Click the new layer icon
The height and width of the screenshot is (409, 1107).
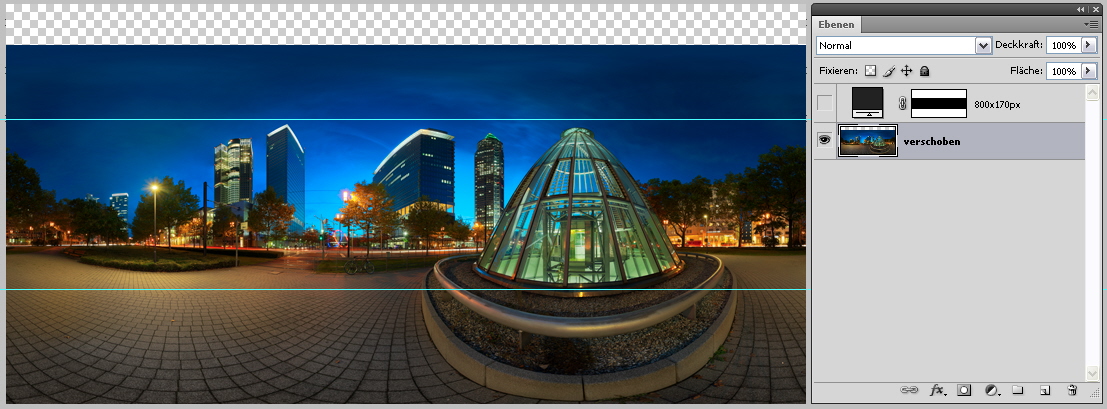tap(1044, 390)
